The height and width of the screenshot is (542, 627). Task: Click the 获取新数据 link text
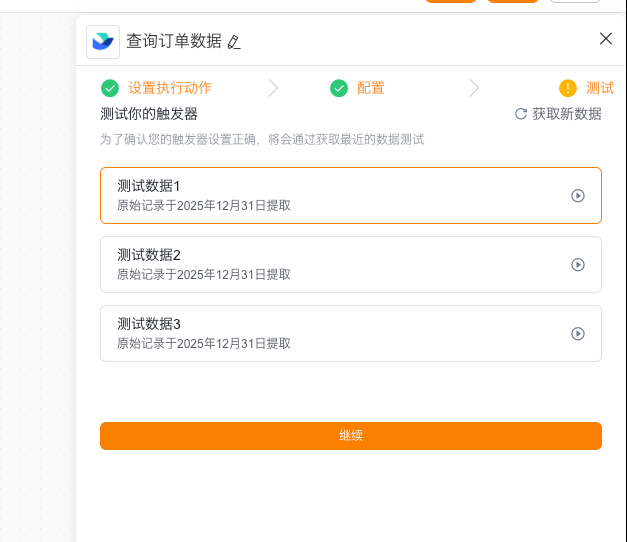(567, 114)
